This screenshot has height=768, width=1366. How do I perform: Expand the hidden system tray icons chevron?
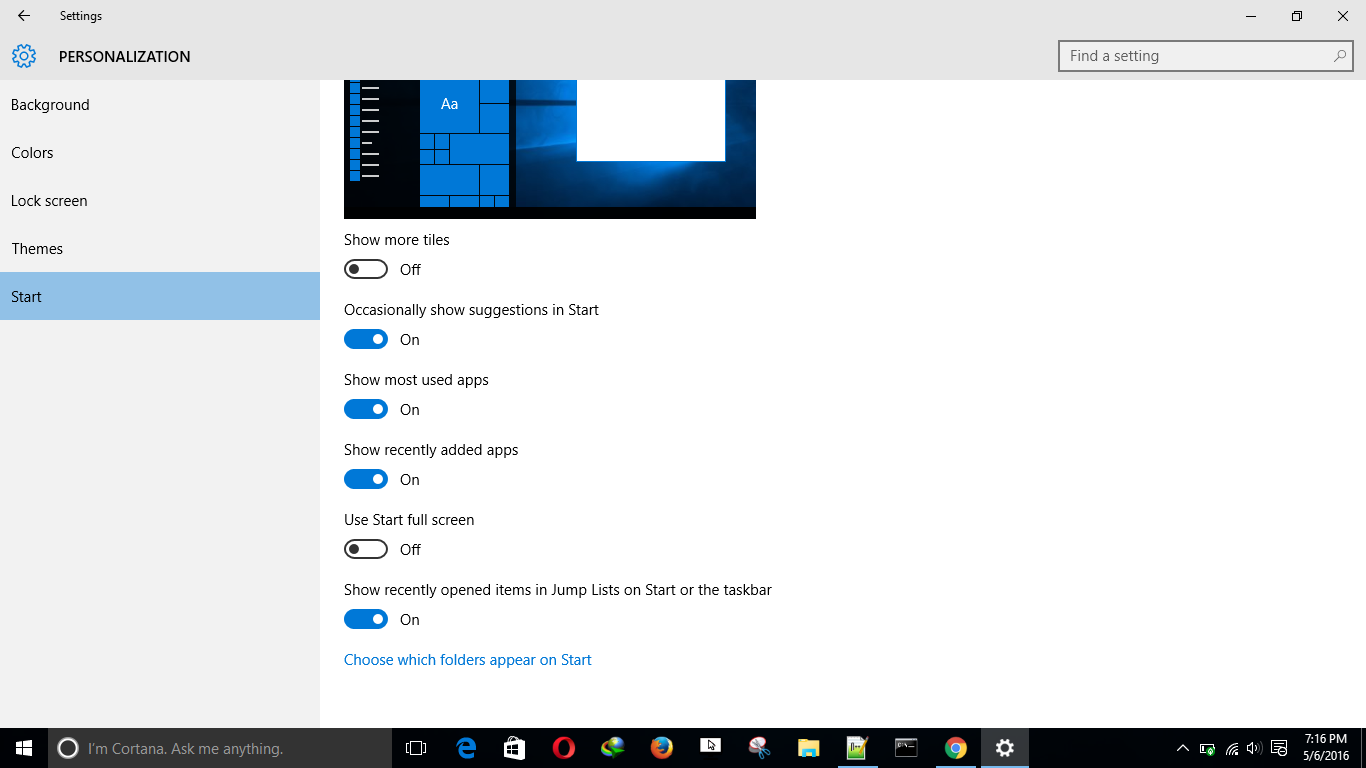(1182, 748)
